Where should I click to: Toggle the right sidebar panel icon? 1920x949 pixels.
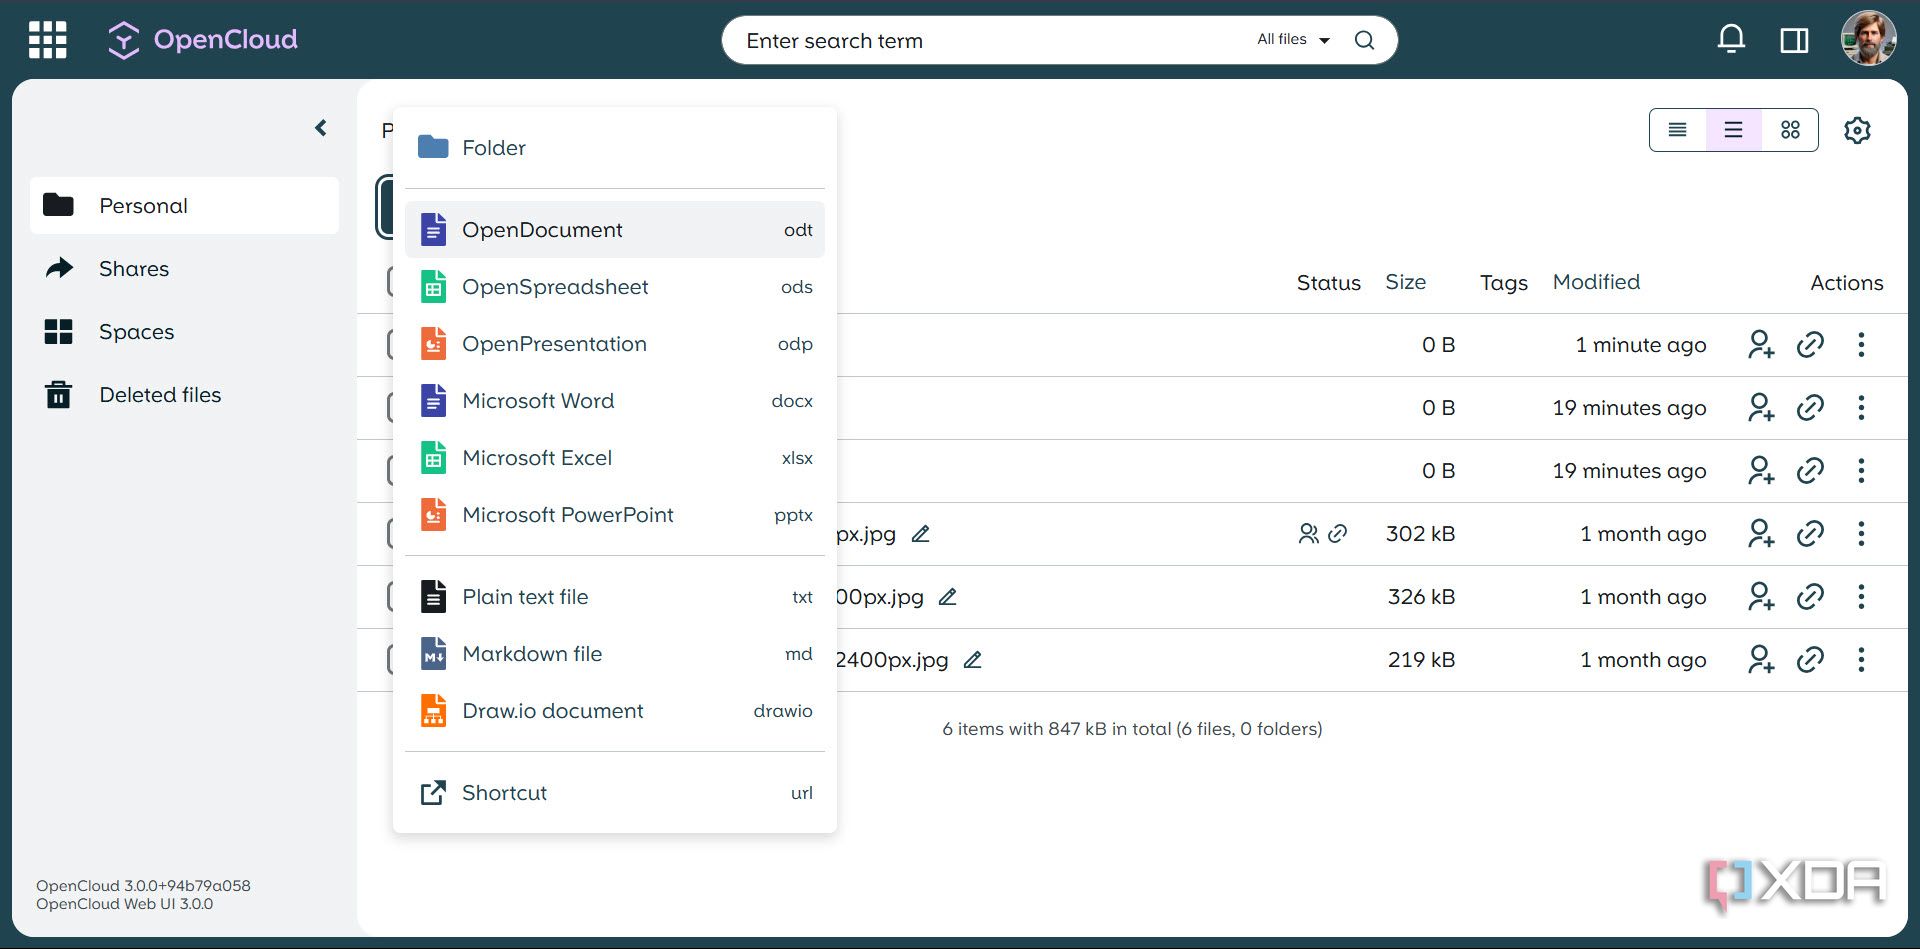tap(1794, 40)
